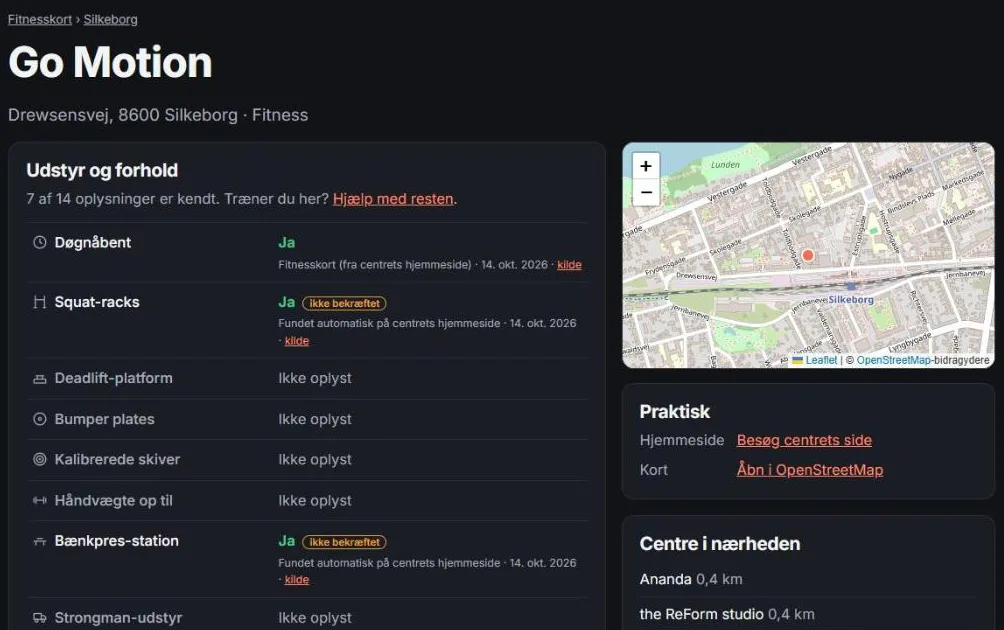Image resolution: width=1004 pixels, height=630 pixels.
Task: Click 'Ikke oplyst' value for Deadlift-platform
Action: [315, 378]
